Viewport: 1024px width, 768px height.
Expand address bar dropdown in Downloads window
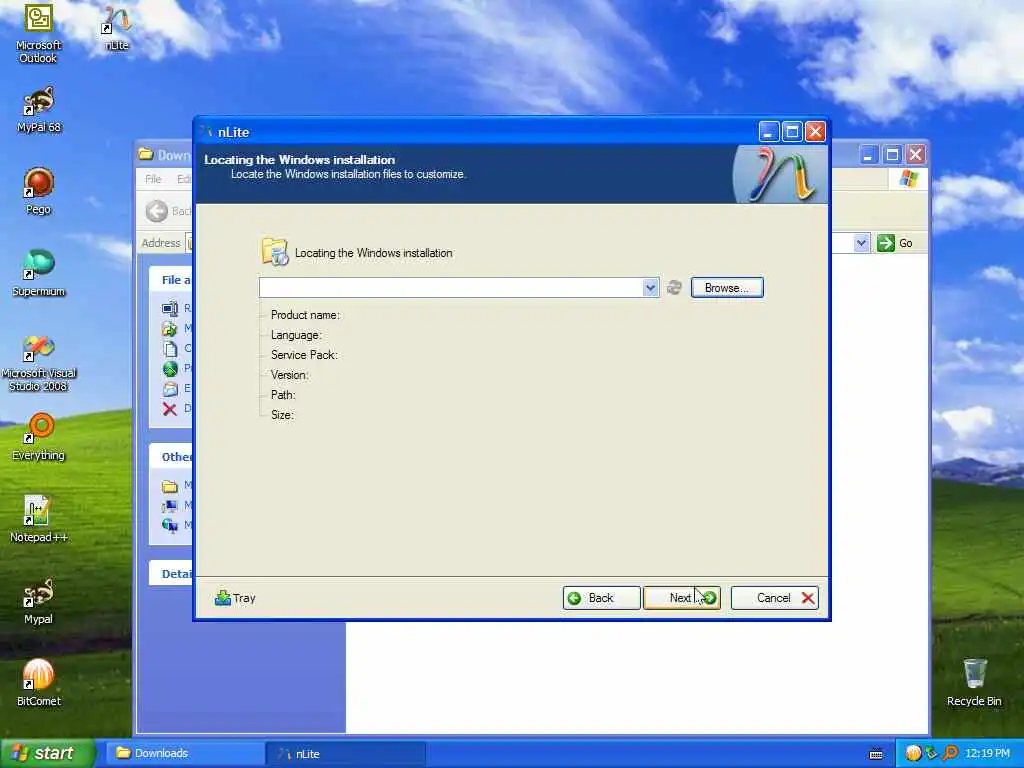(x=861, y=243)
